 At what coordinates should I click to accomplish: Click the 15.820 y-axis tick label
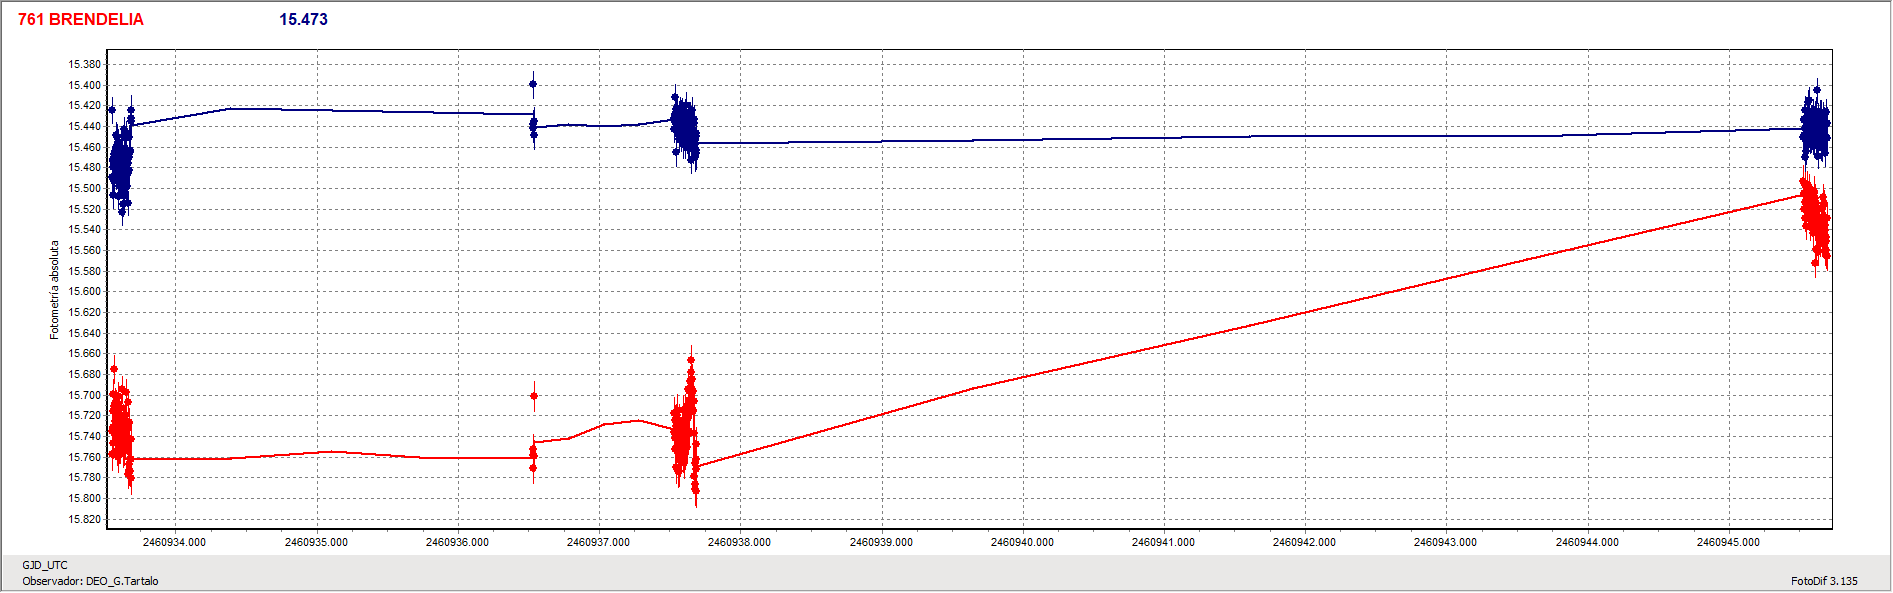tap(84, 519)
